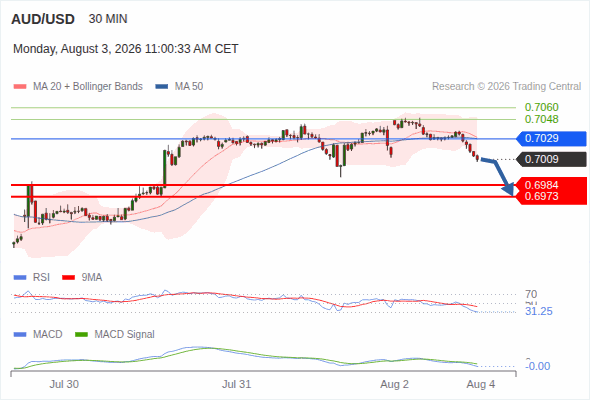The width and height of the screenshot is (590, 400).
Task: Click the 0.7048 resistance level label
Action: pos(541,119)
